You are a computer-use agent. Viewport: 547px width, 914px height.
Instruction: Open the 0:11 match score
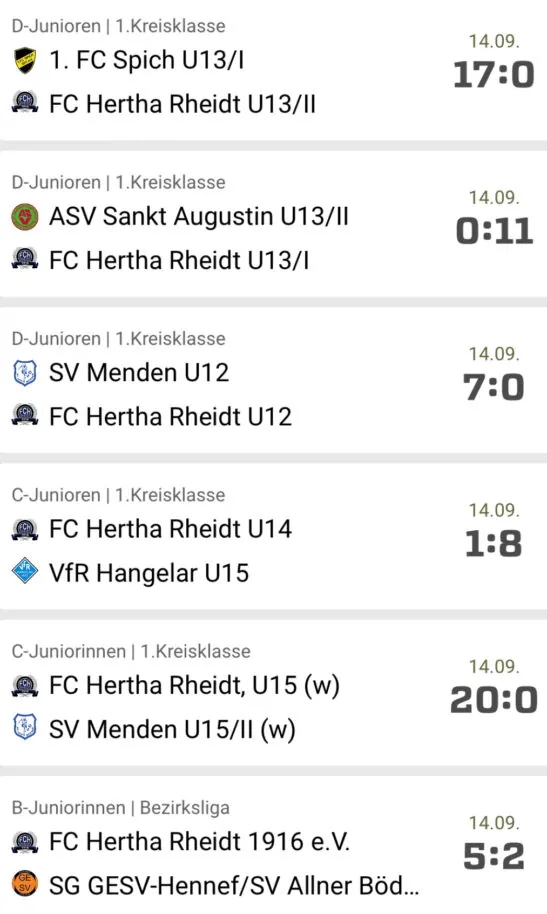coord(494,231)
